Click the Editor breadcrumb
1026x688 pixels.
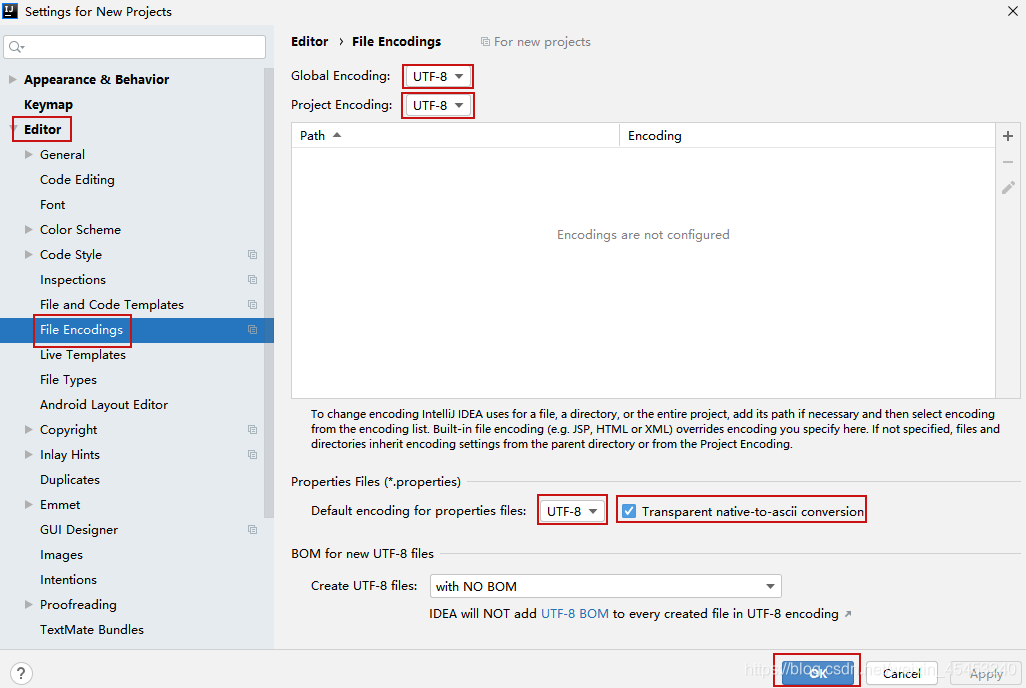coord(310,41)
